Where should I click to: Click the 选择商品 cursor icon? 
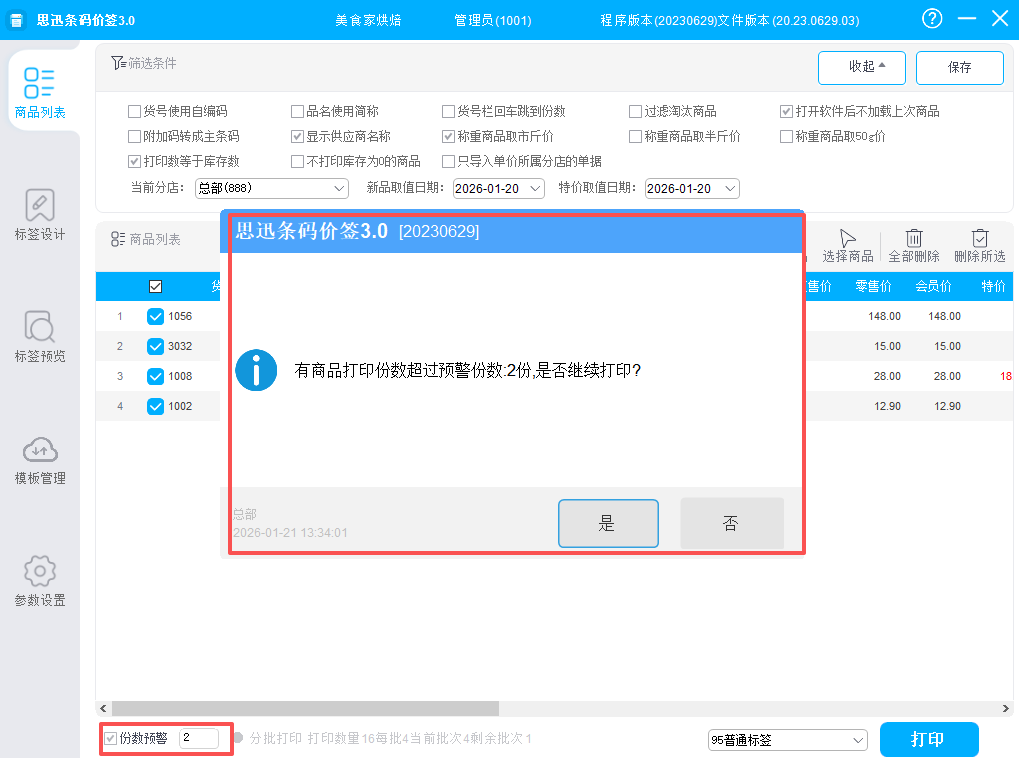[847, 238]
